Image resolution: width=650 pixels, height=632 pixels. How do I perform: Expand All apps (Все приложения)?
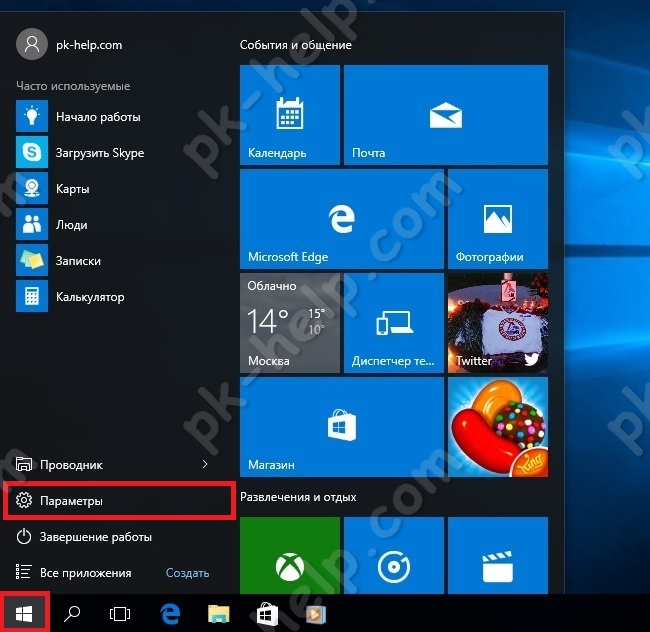coord(85,573)
